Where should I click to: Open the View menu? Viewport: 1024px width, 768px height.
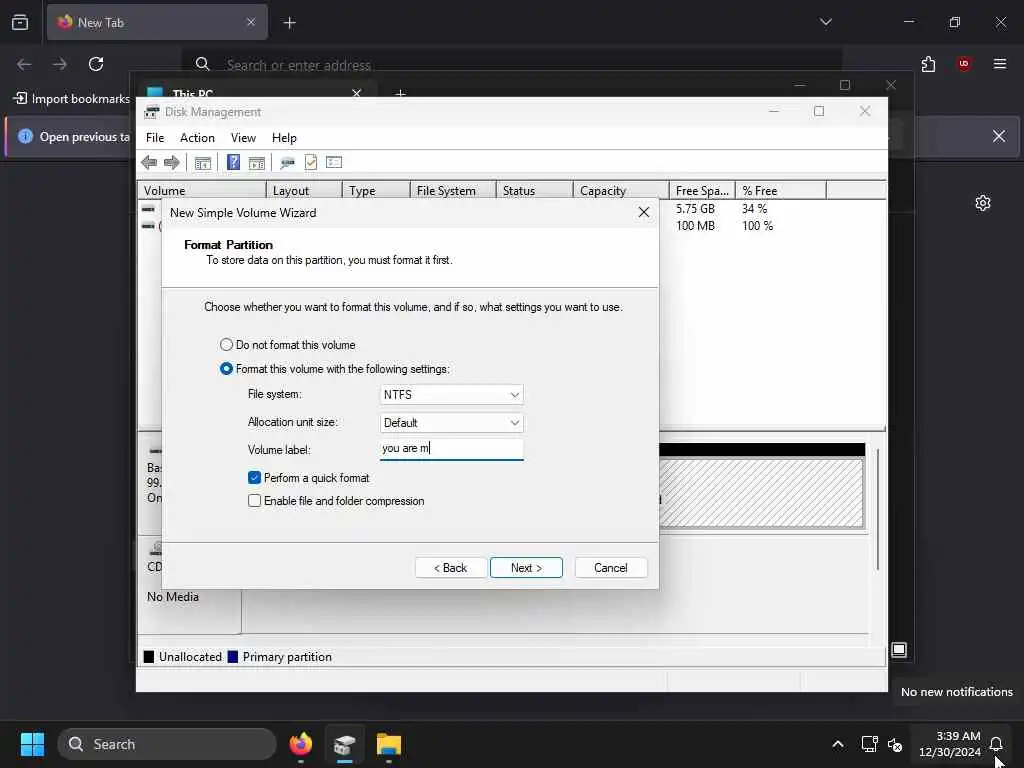[243, 138]
